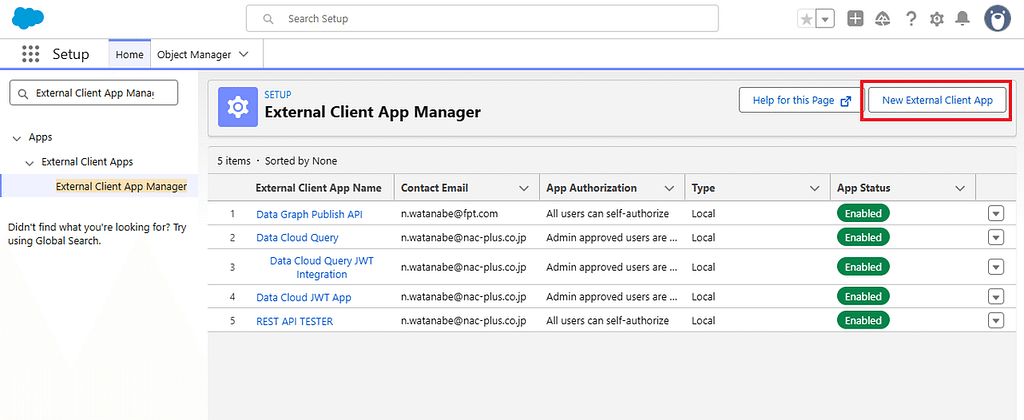The height and width of the screenshot is (420, 1024).
Task: Click the SETUP breadcrumb label
Action: coord(278,95)
